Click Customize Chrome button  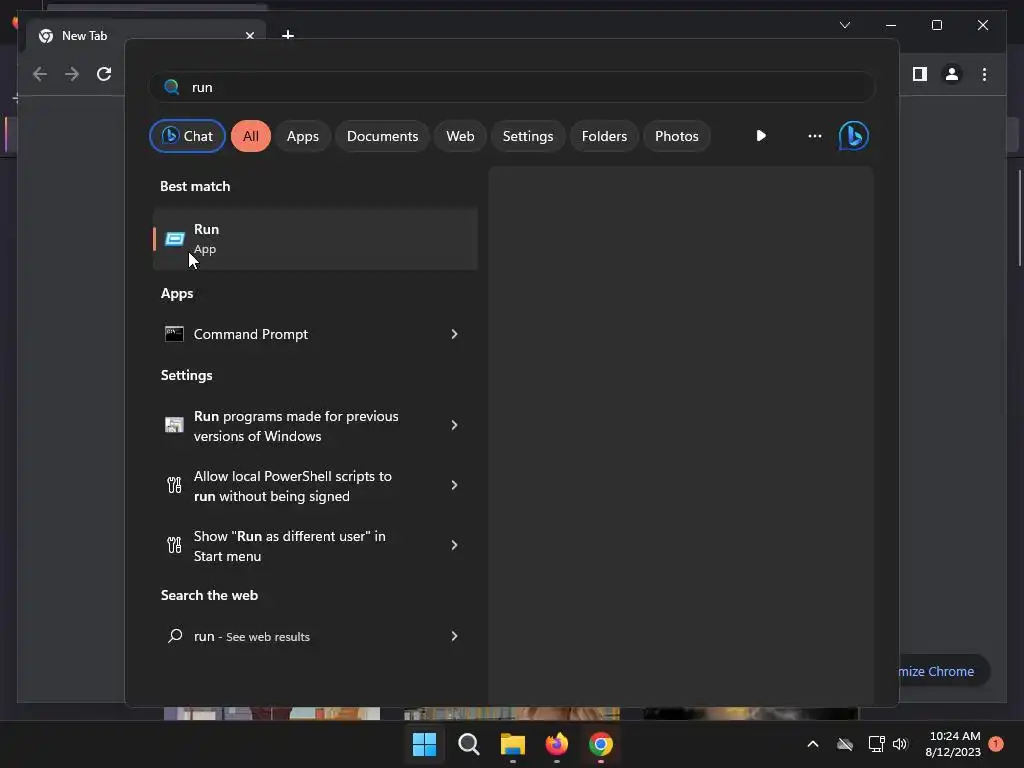[x=944, y=671]
